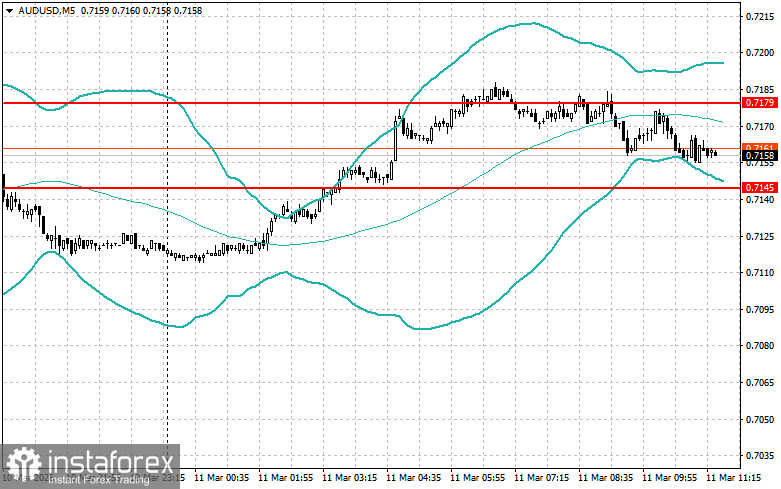Click the 11 Mar 11:15 time label
This screenshot has height=489, width=781.
point(733,478)
